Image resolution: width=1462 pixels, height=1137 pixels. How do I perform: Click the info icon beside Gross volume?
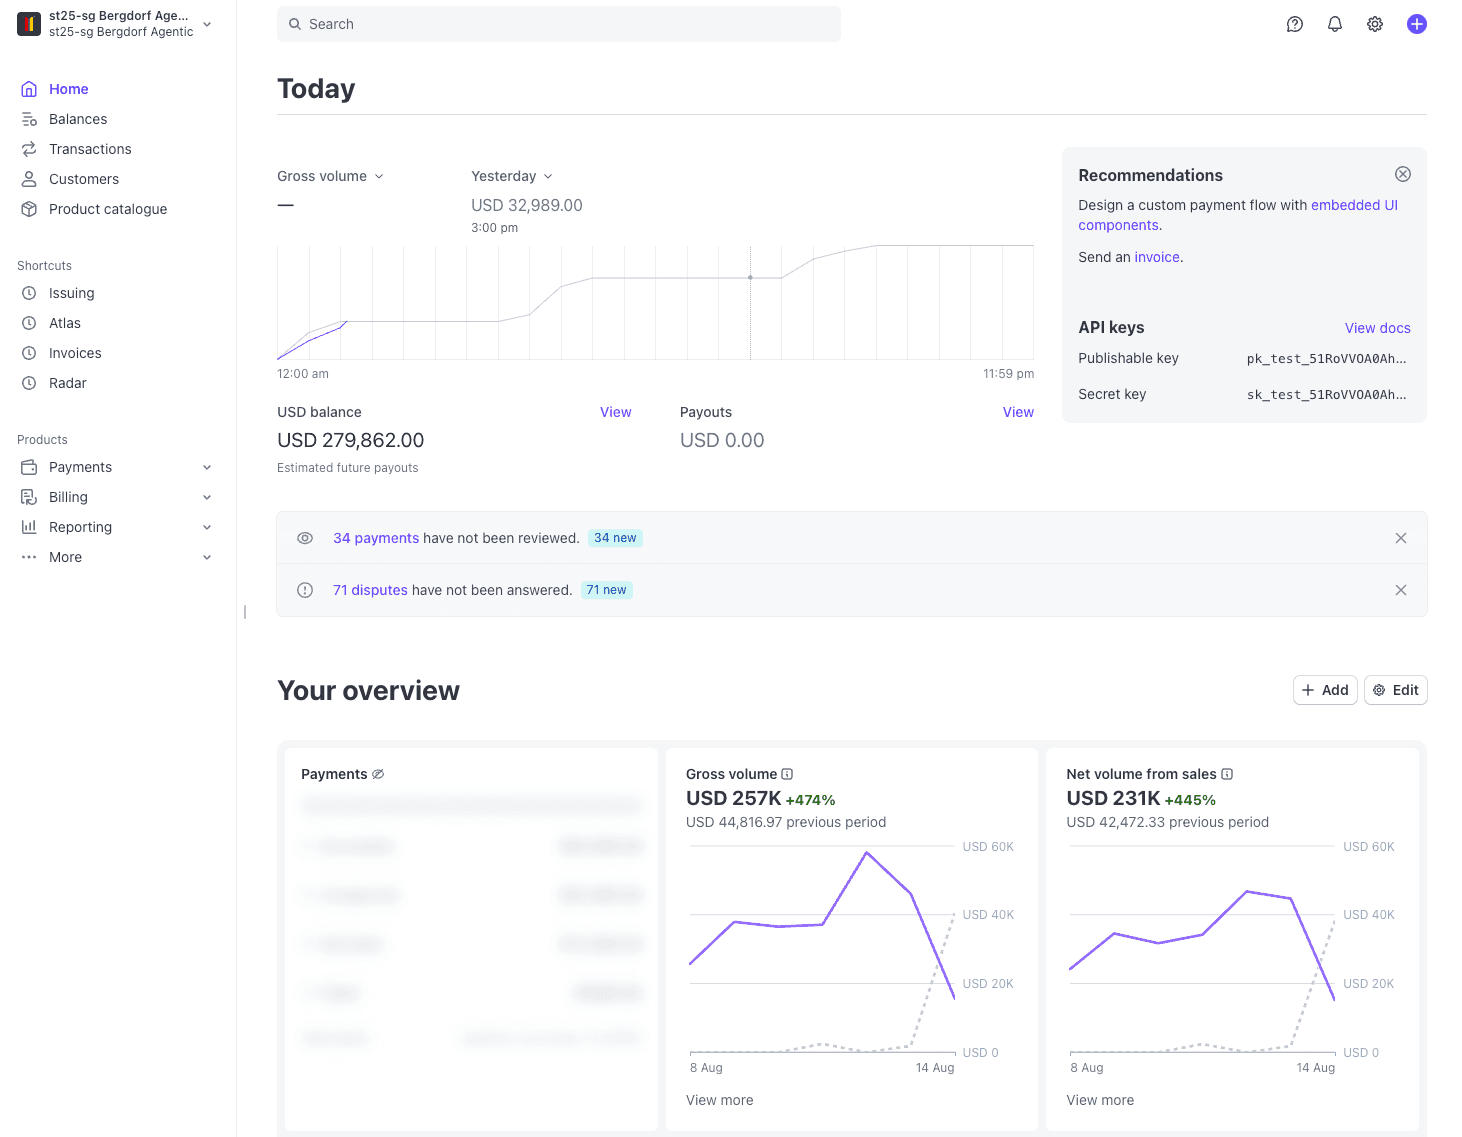point(787,774)
